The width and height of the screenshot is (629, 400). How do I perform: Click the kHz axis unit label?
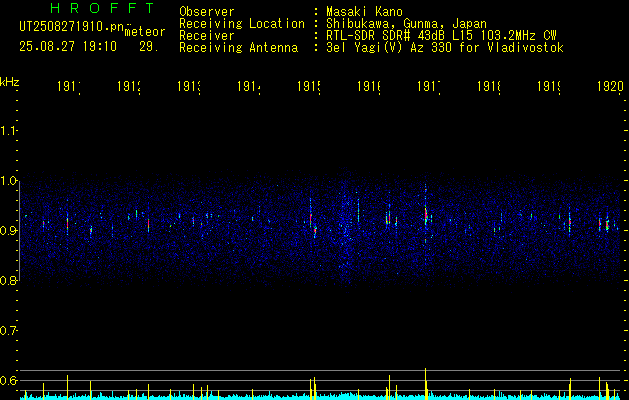10,82
